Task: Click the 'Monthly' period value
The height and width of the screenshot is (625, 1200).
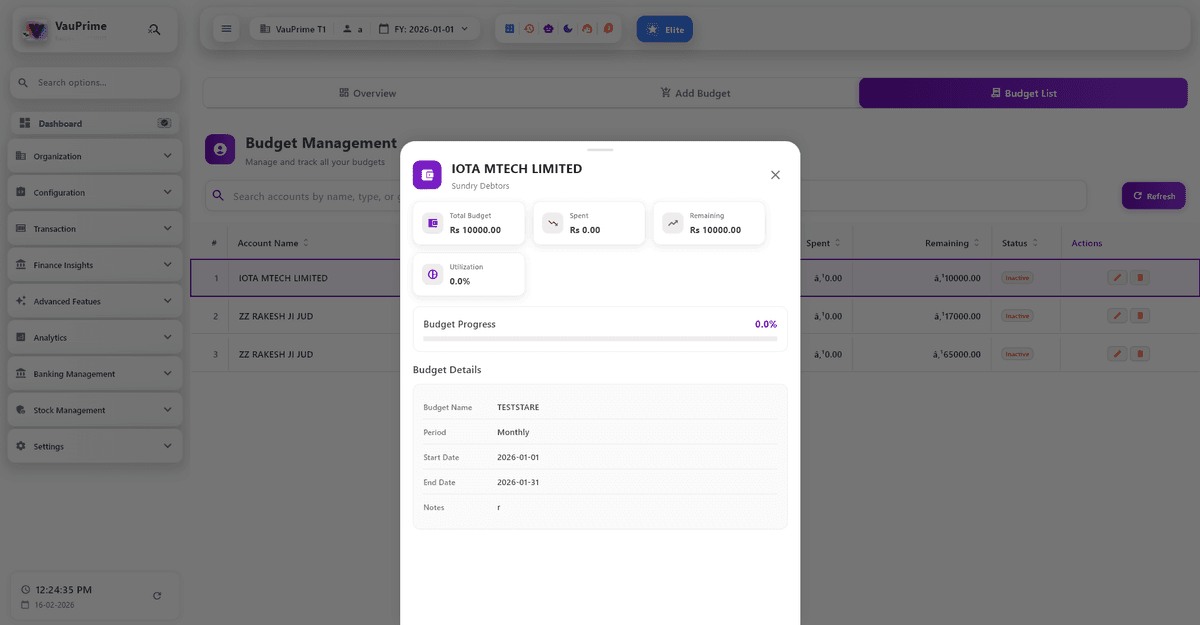Action: pos(513,432)
